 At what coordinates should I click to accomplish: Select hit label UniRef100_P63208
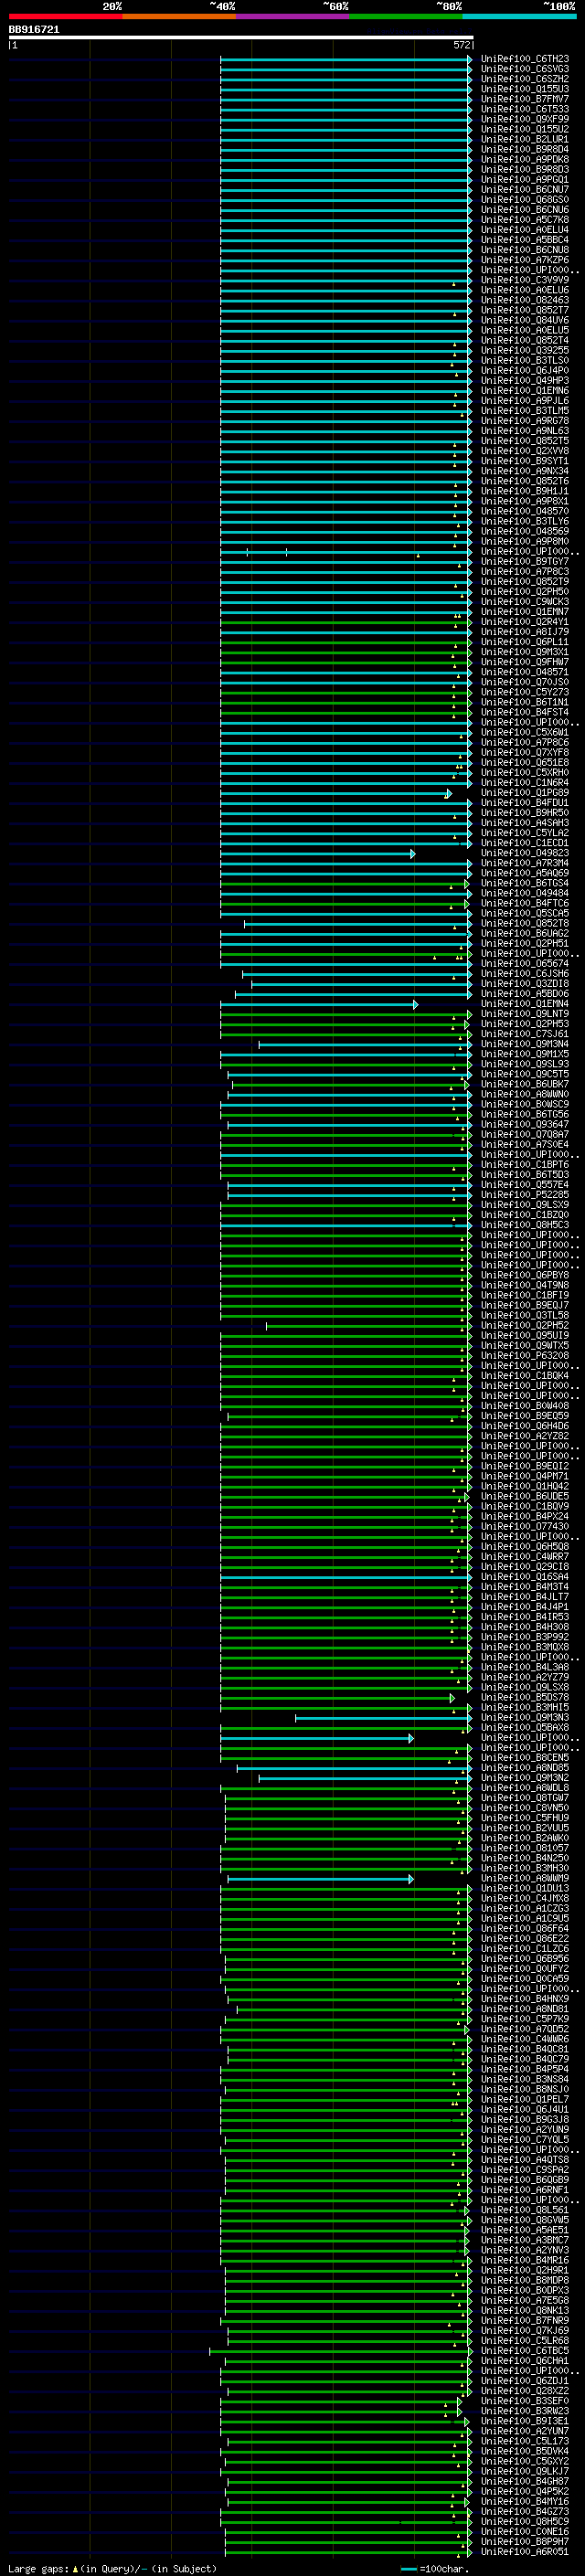525,1356
